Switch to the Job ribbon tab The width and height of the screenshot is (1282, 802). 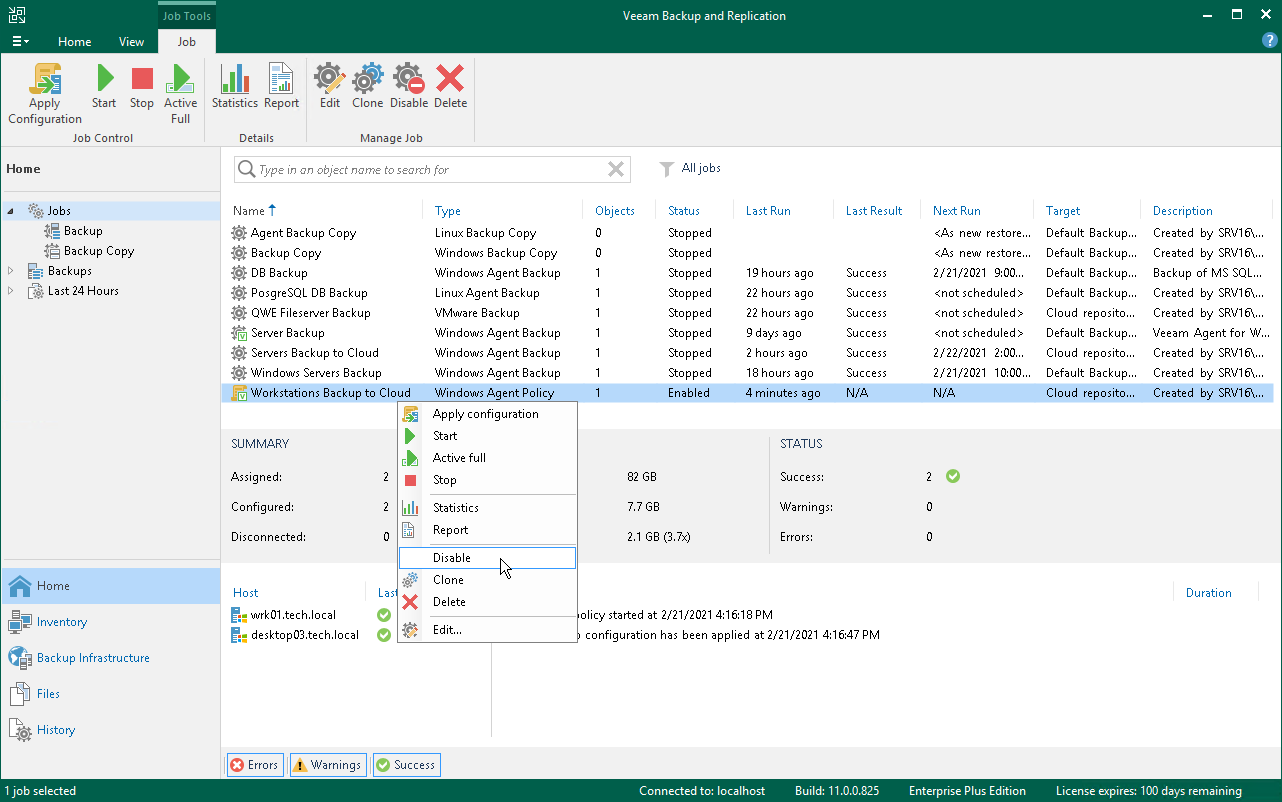click(x=187, y=42)
